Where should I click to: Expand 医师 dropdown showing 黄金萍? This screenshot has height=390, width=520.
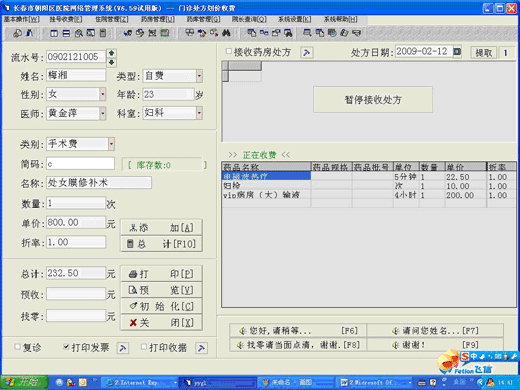(103, 113)
